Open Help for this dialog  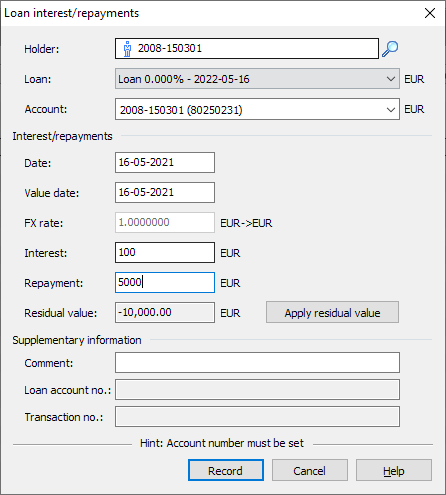click(x=394, y=470)
